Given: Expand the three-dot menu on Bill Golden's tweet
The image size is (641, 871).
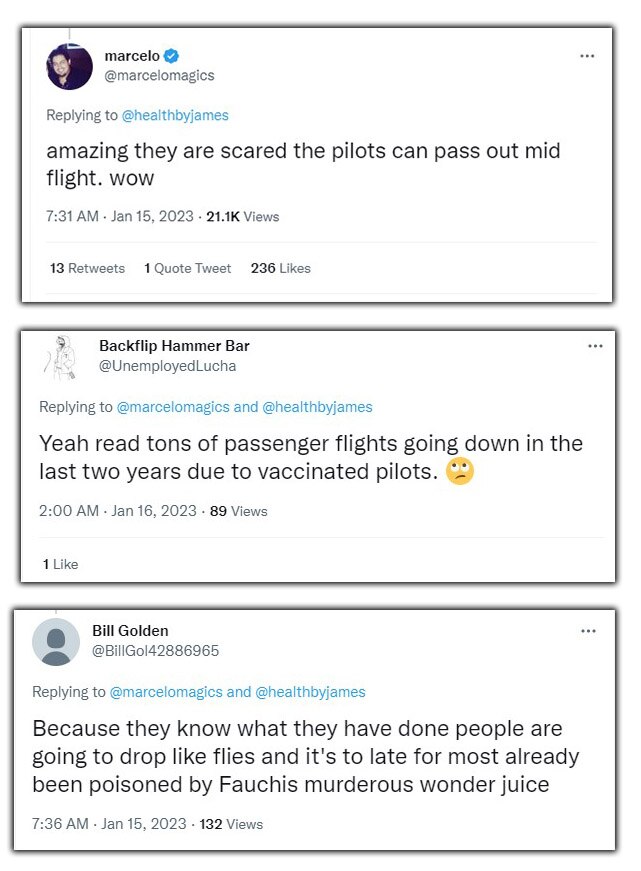Looking at the screenshot, I should [588, 631].
